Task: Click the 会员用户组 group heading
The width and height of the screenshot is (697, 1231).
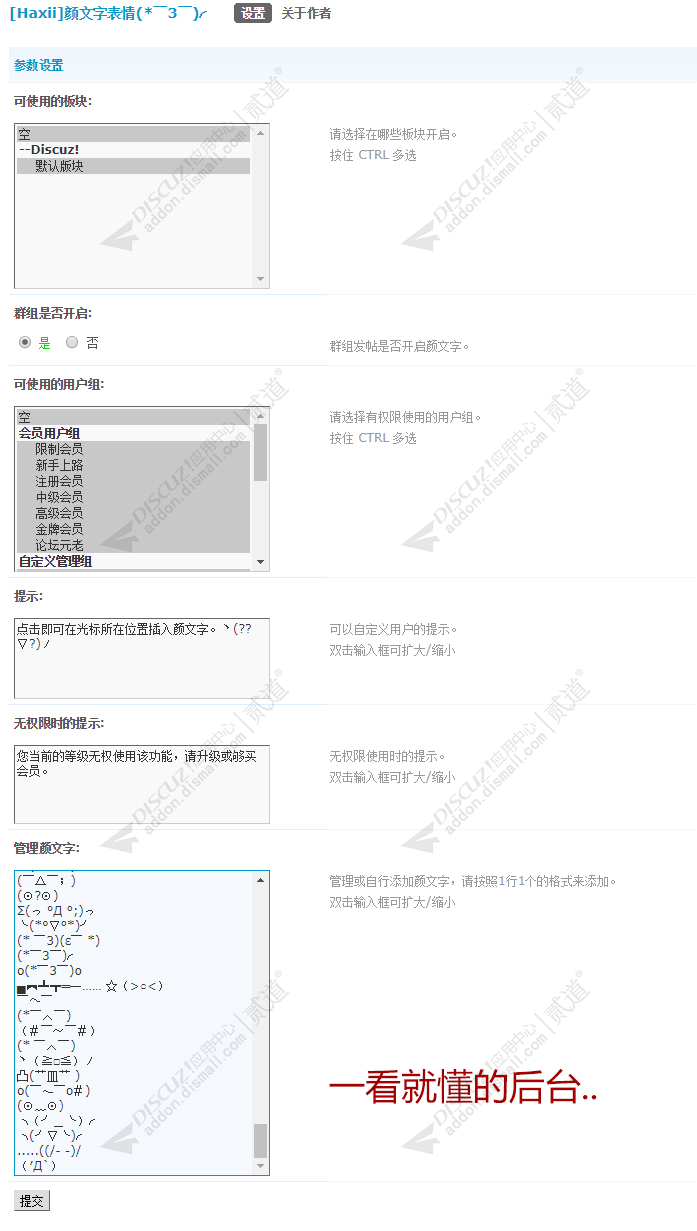Action: click(x=134, y=433)
